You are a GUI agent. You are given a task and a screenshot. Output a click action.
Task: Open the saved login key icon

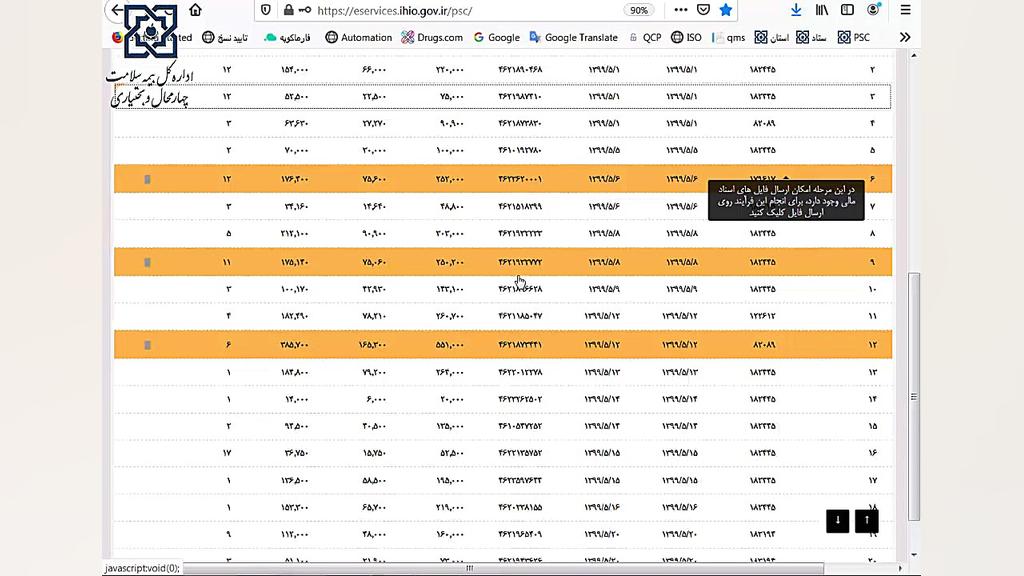tap(305, 10)
